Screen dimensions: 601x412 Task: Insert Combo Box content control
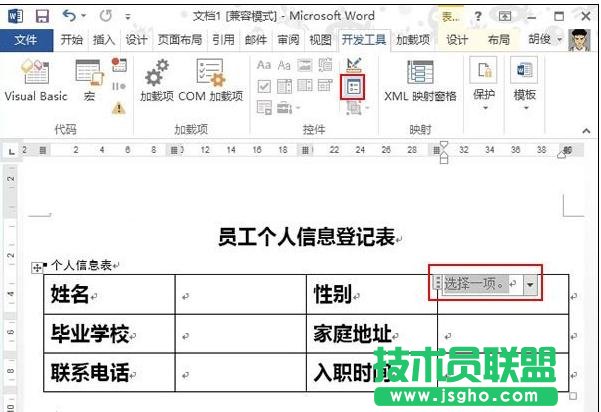coord(284,86)
